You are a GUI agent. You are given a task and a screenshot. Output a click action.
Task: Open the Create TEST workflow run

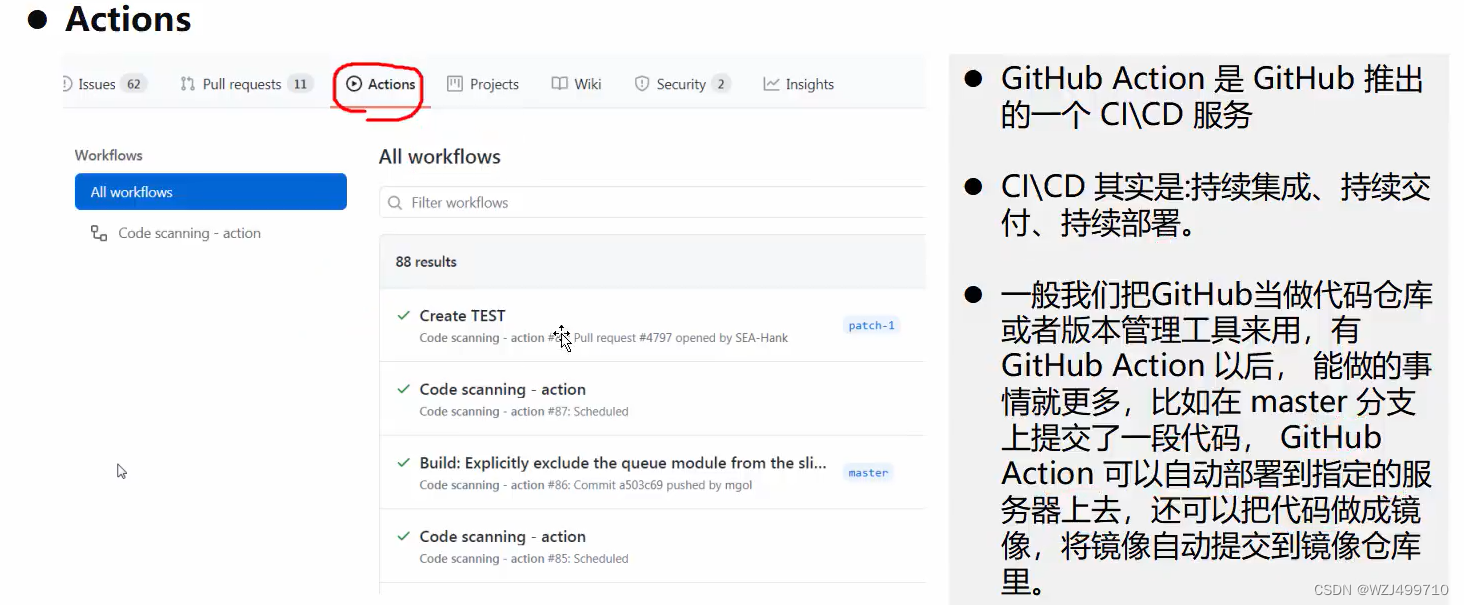[462, 315]
